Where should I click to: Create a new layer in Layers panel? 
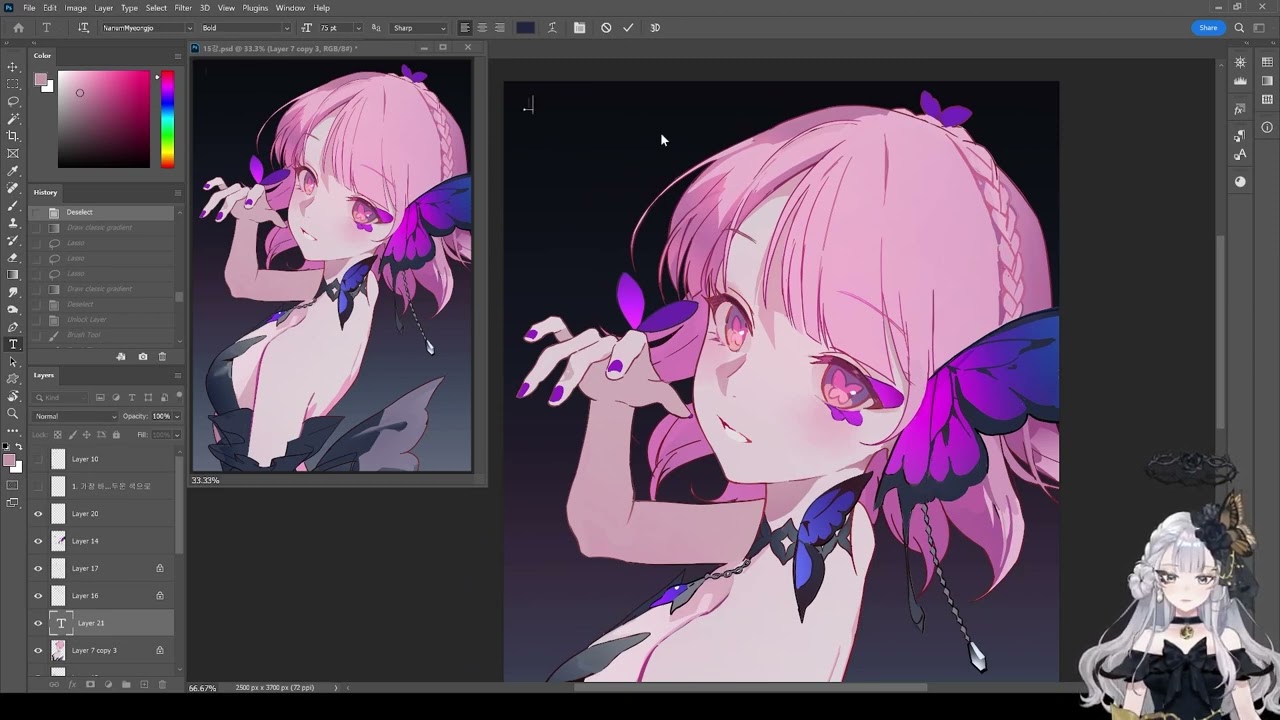[144, 685]
